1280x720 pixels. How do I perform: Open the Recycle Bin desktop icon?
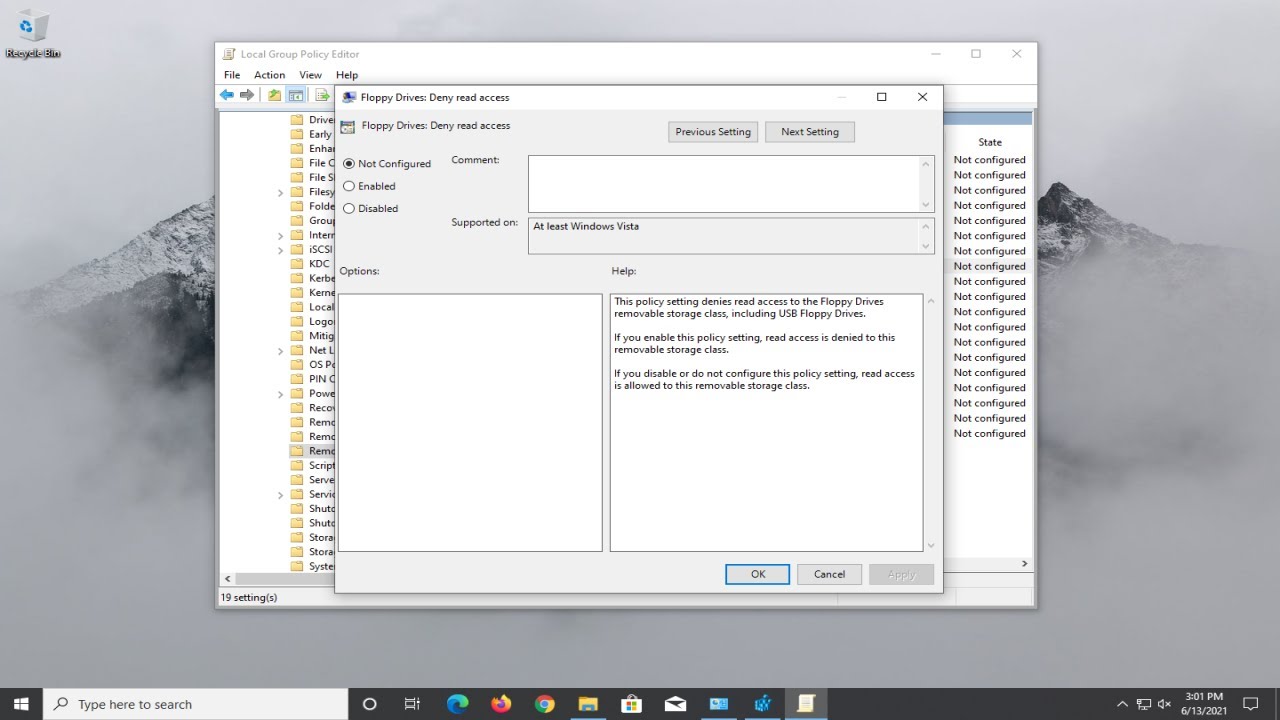(x=33, y=33)
